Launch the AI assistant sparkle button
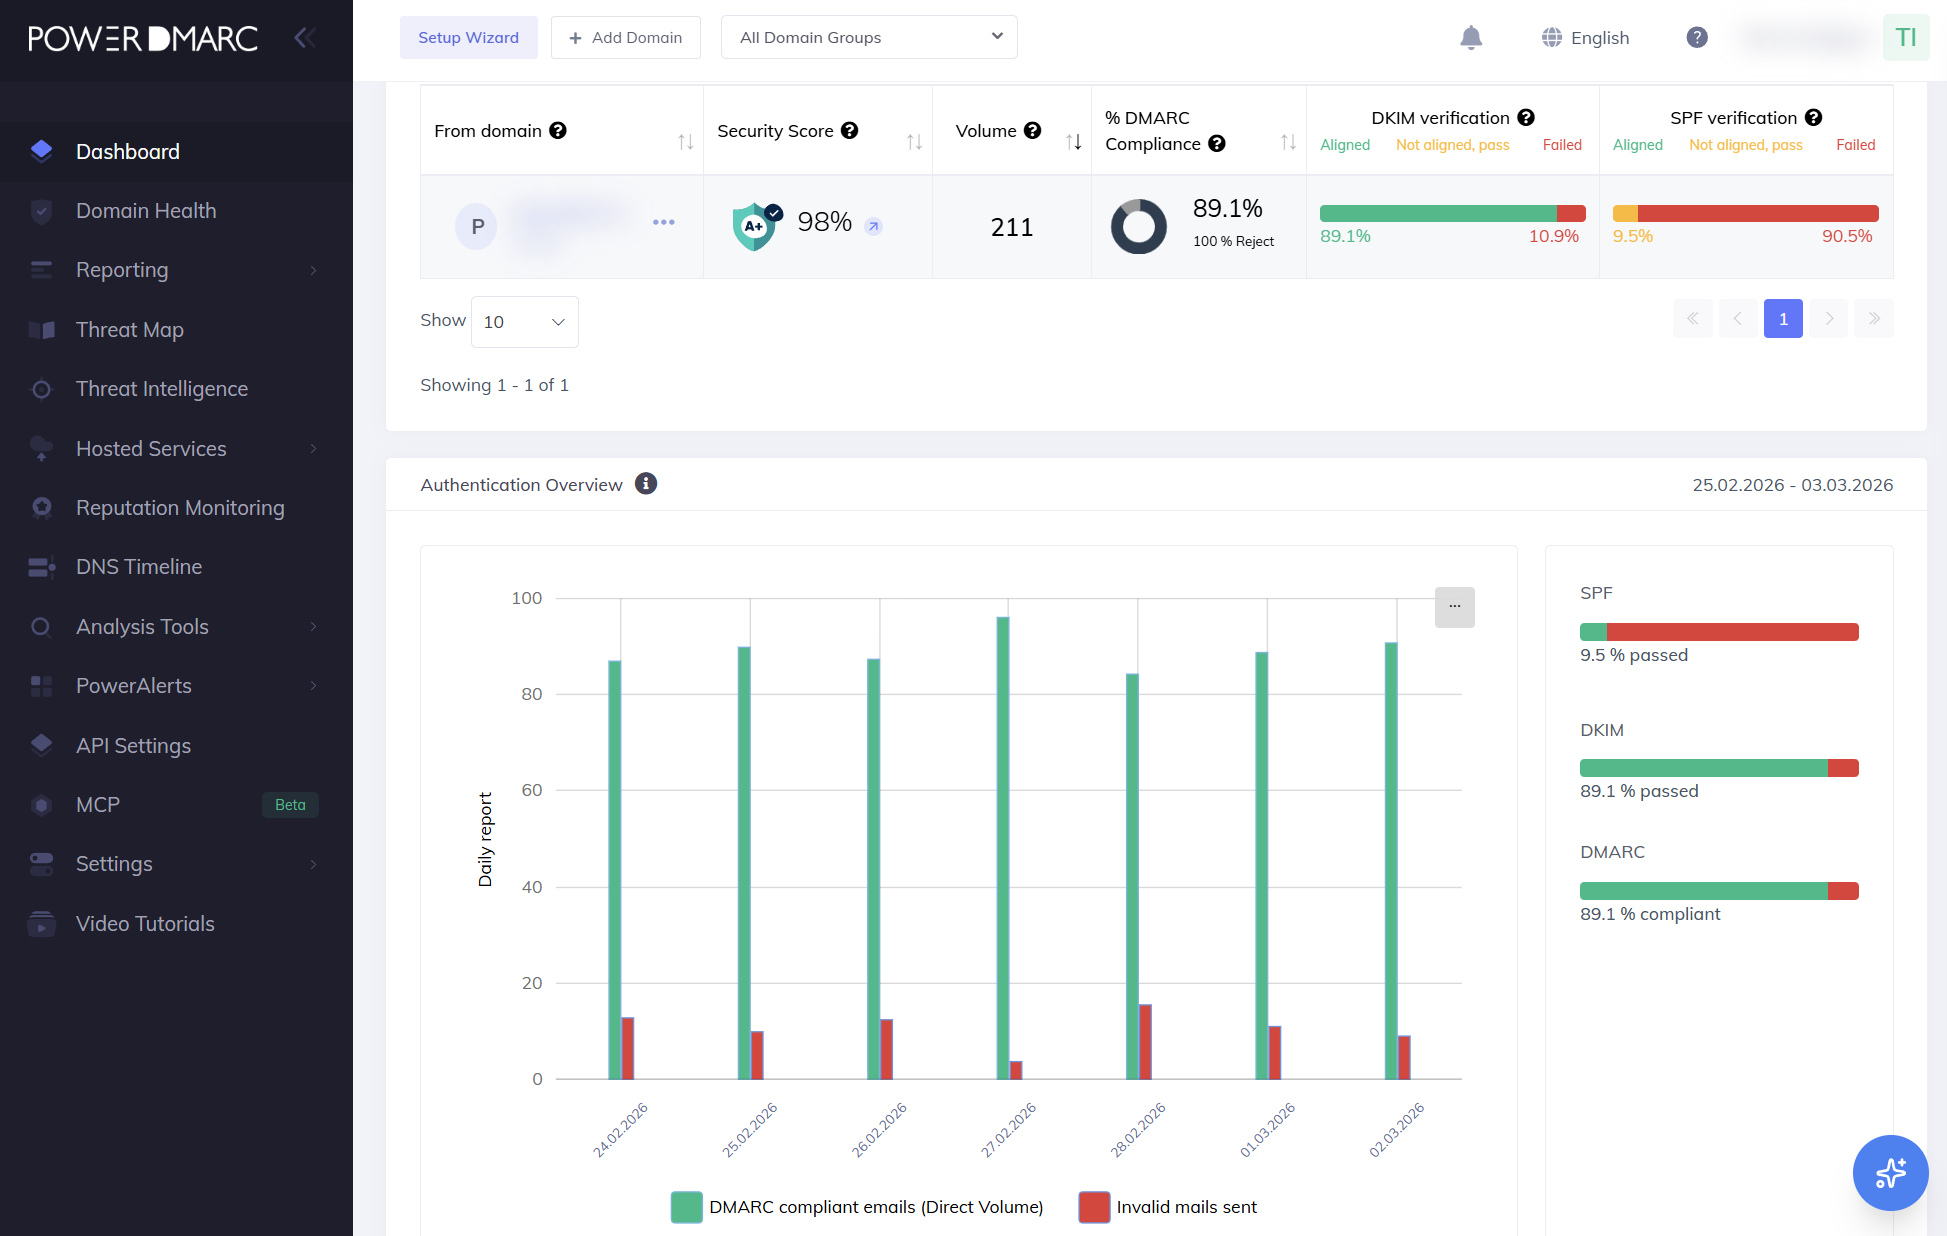 tap(1890, 1172)
